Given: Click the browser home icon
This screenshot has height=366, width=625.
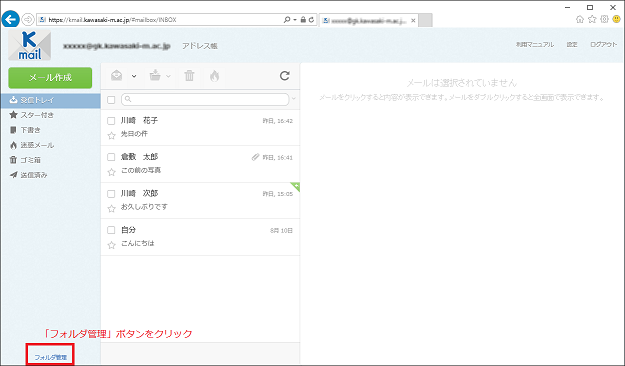Looking at the screenshot, I should (580, 19).
